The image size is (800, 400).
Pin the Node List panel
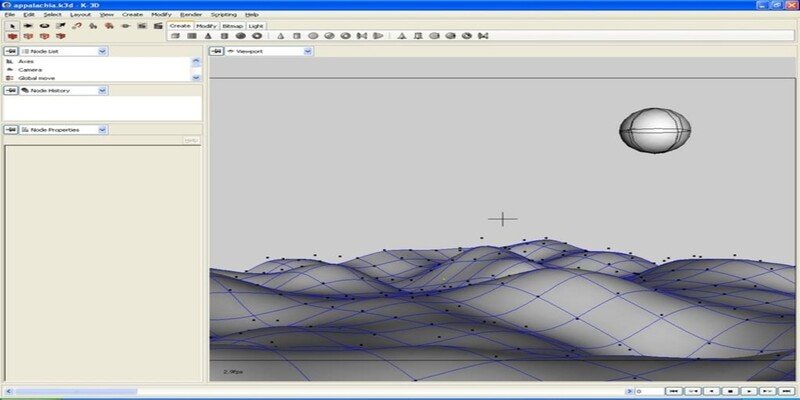(x=11, y=52)
